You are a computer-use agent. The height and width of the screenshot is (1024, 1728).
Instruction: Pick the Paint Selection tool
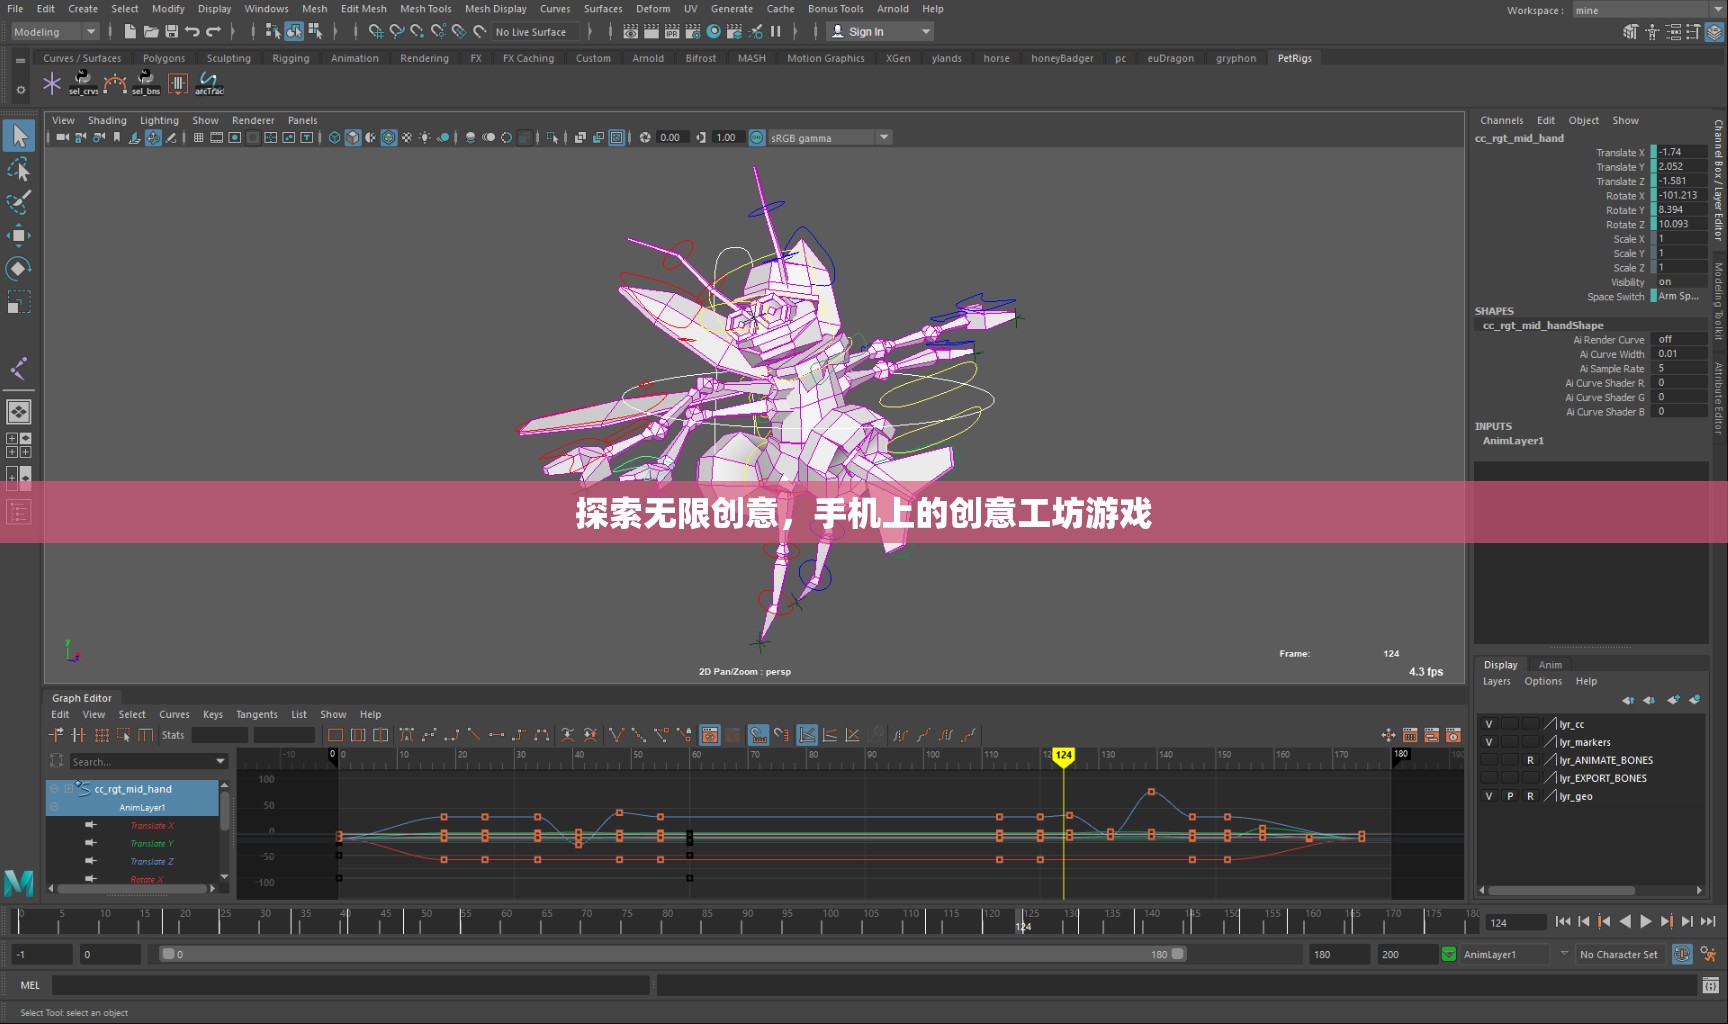[x=19, y=202]
